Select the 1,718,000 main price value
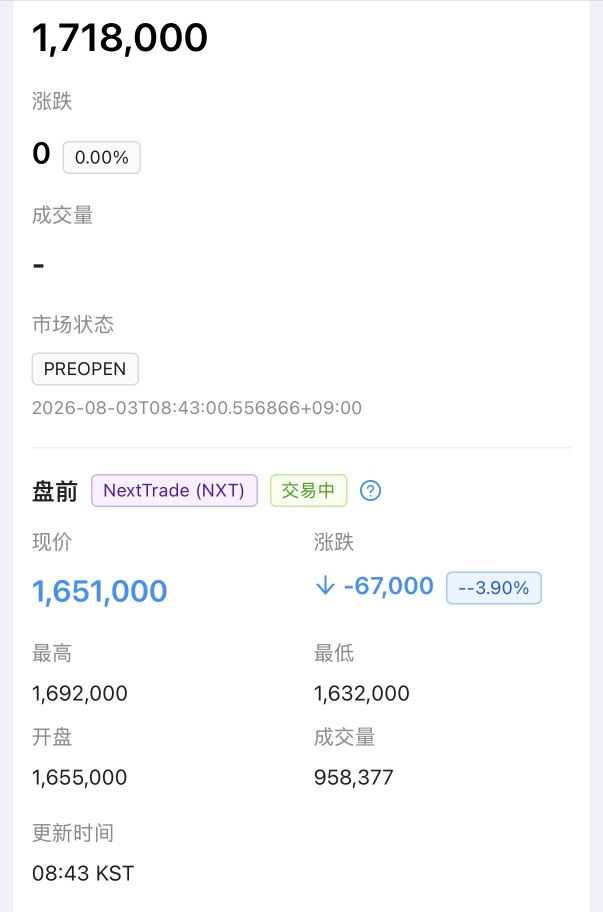603x912 pixels. (x=120, y=38)
